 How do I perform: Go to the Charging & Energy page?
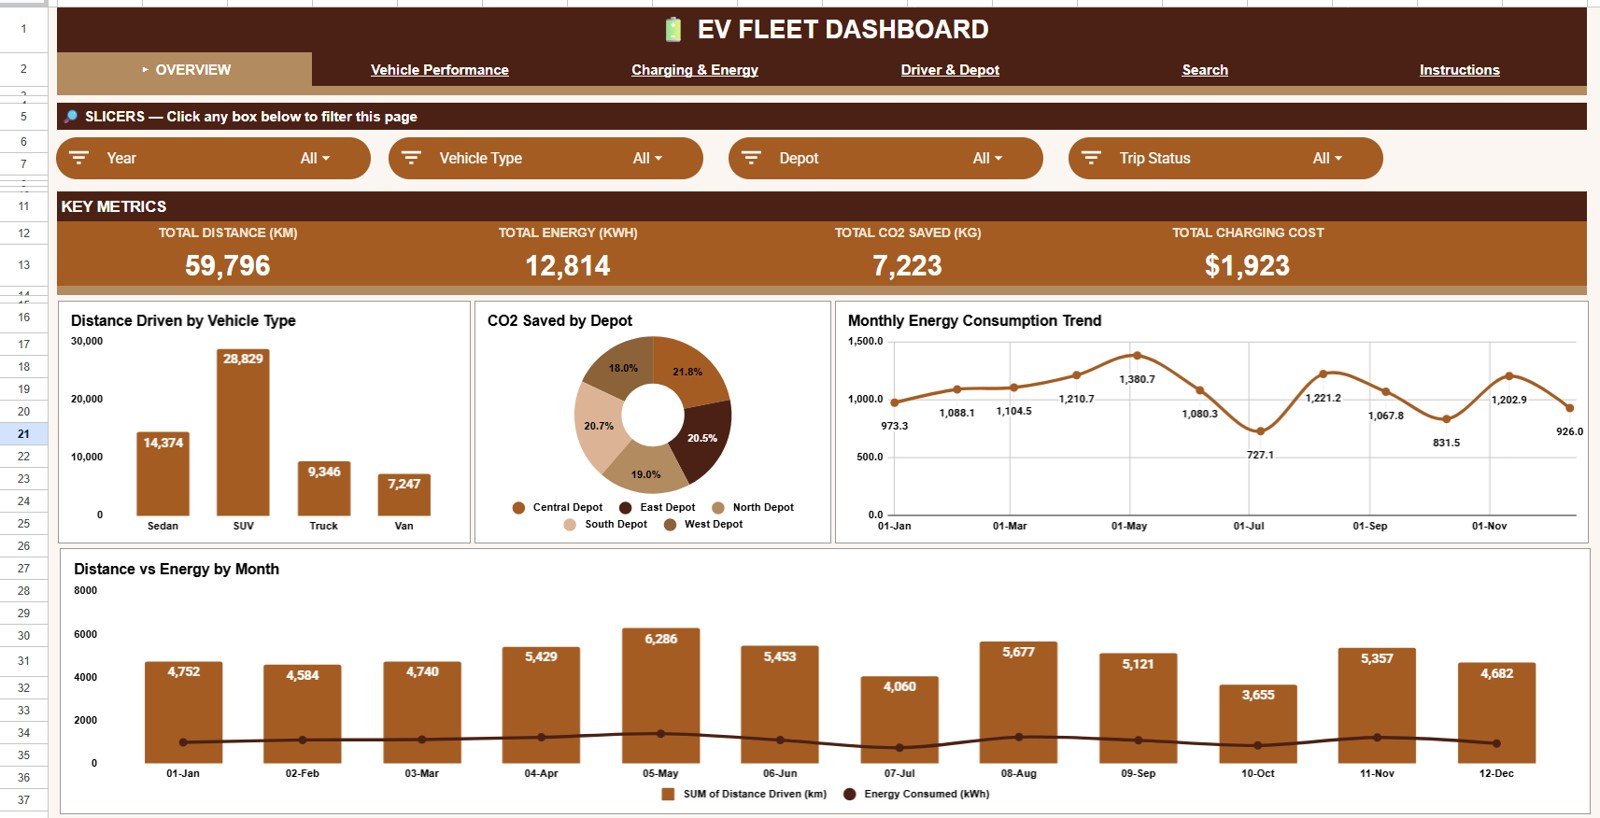point(694,70)
